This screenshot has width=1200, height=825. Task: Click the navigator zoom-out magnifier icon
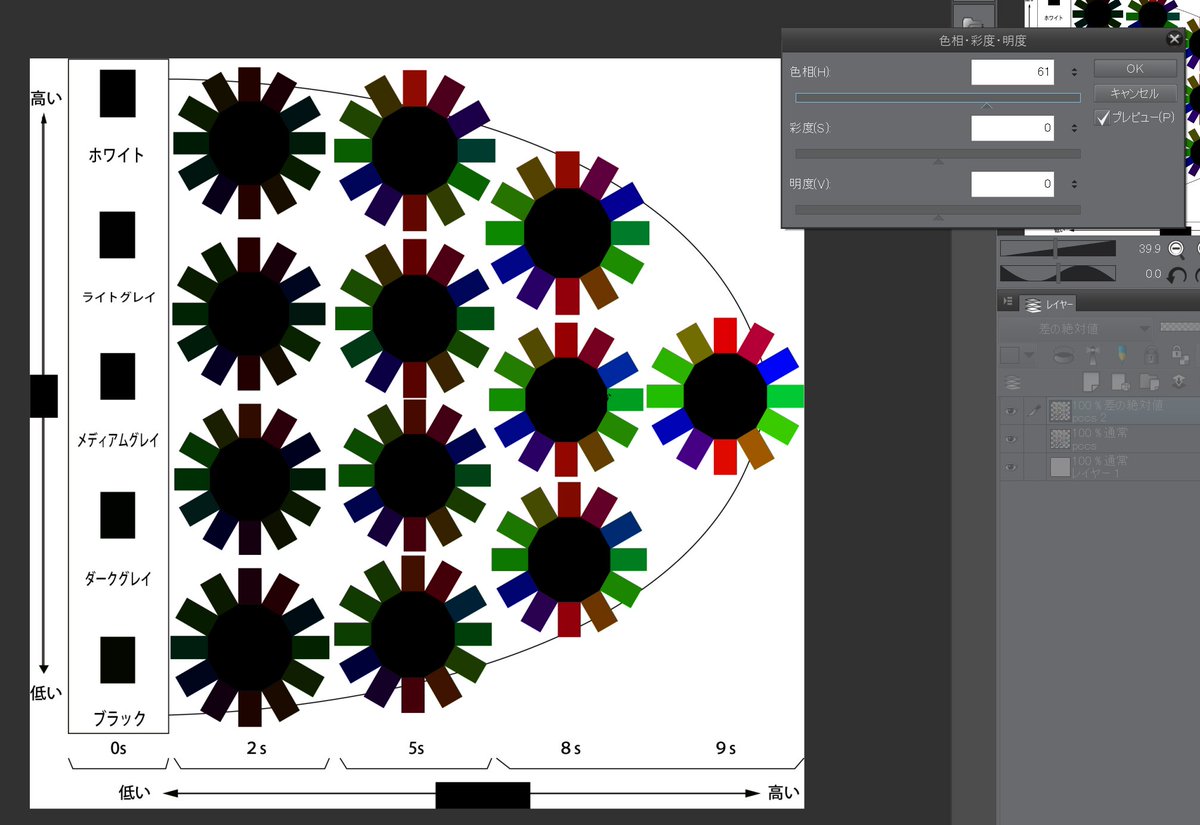coord(1177,250)
